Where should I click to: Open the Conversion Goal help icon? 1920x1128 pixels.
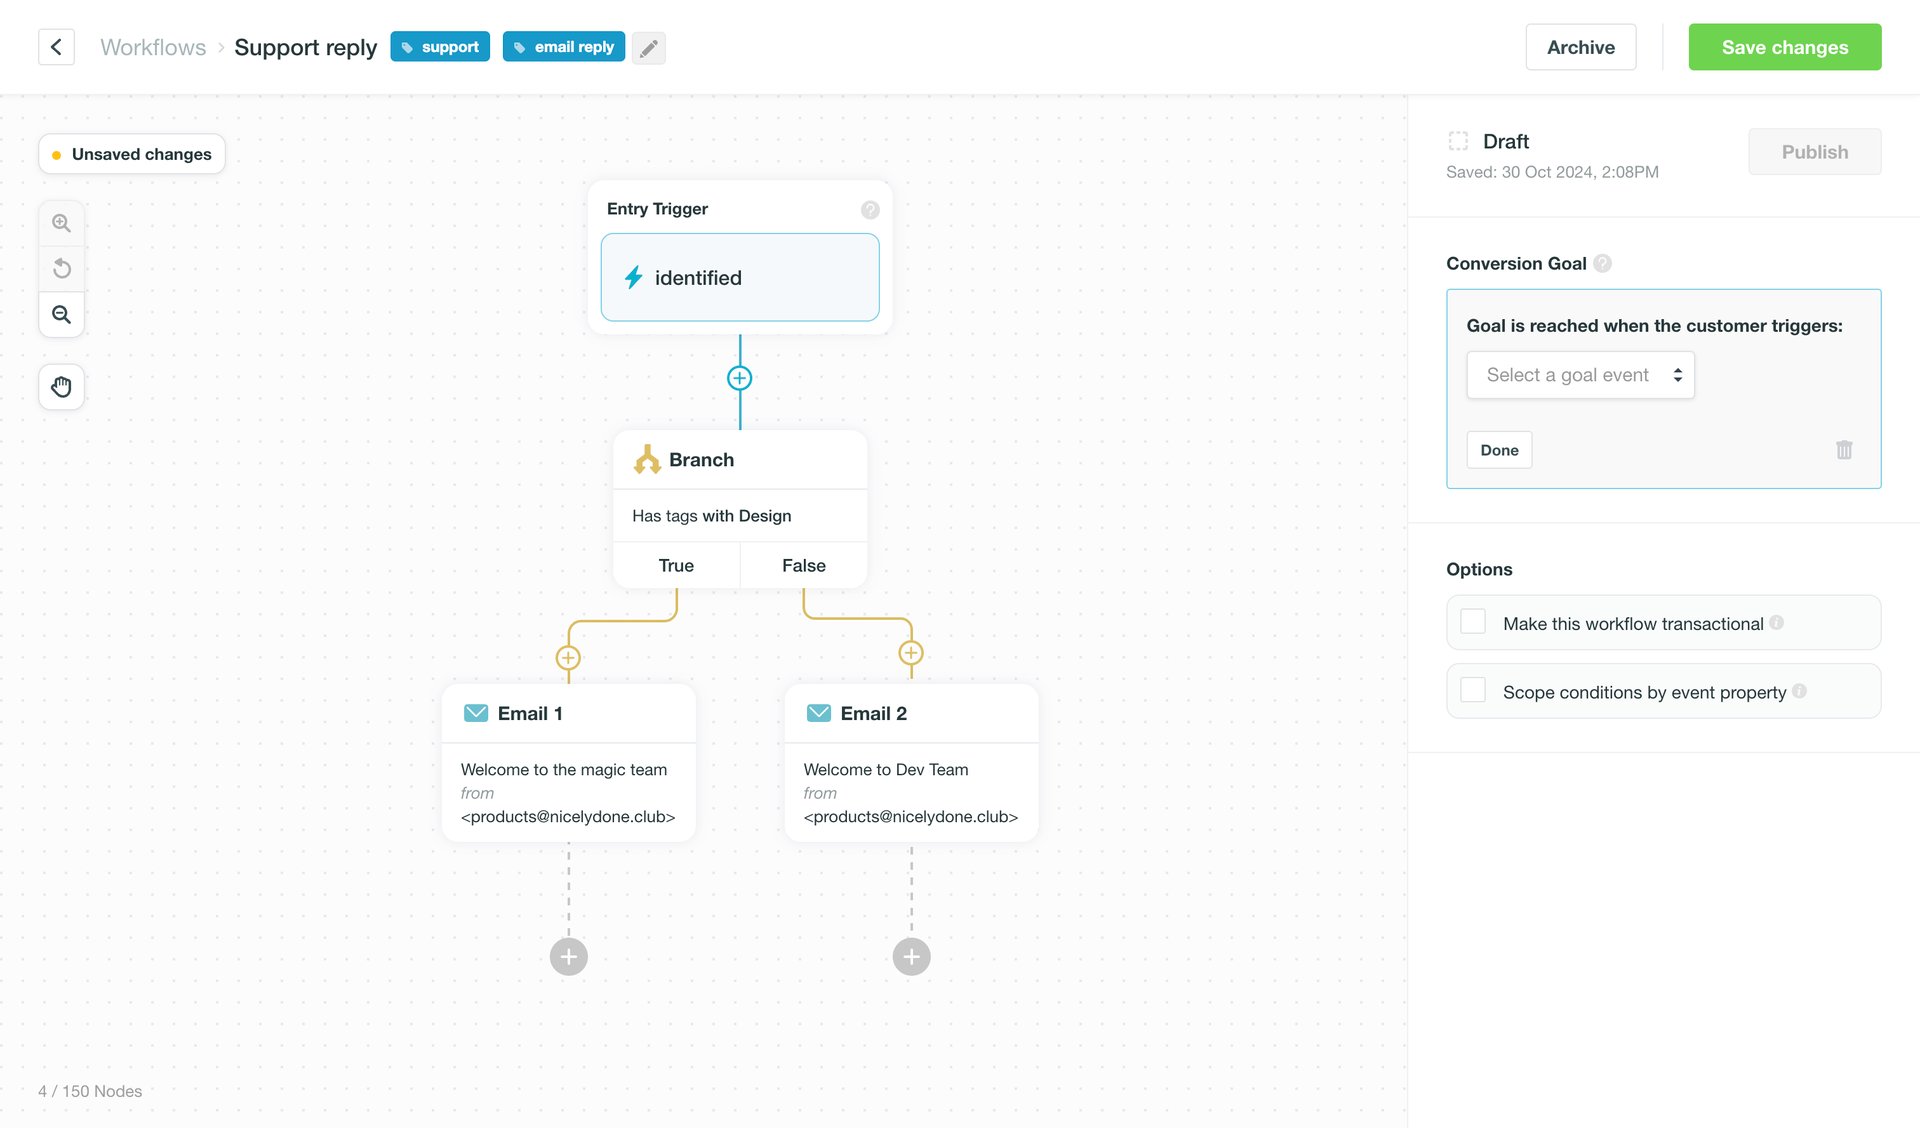click(1603, 263)
